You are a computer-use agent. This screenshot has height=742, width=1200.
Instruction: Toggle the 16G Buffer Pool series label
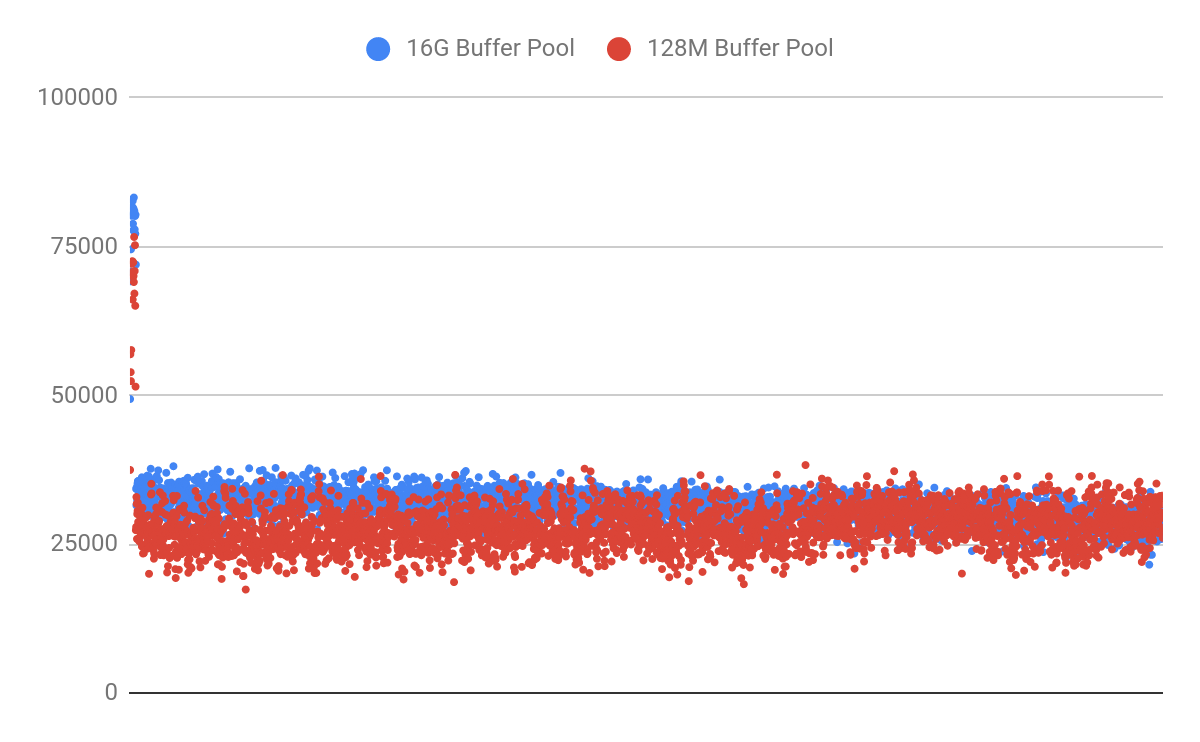(490, 48)
